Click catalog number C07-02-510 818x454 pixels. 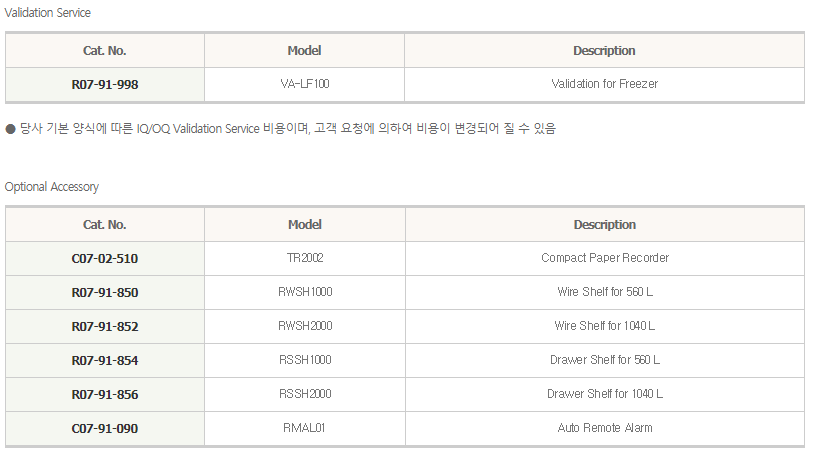(x=105, y=258)
